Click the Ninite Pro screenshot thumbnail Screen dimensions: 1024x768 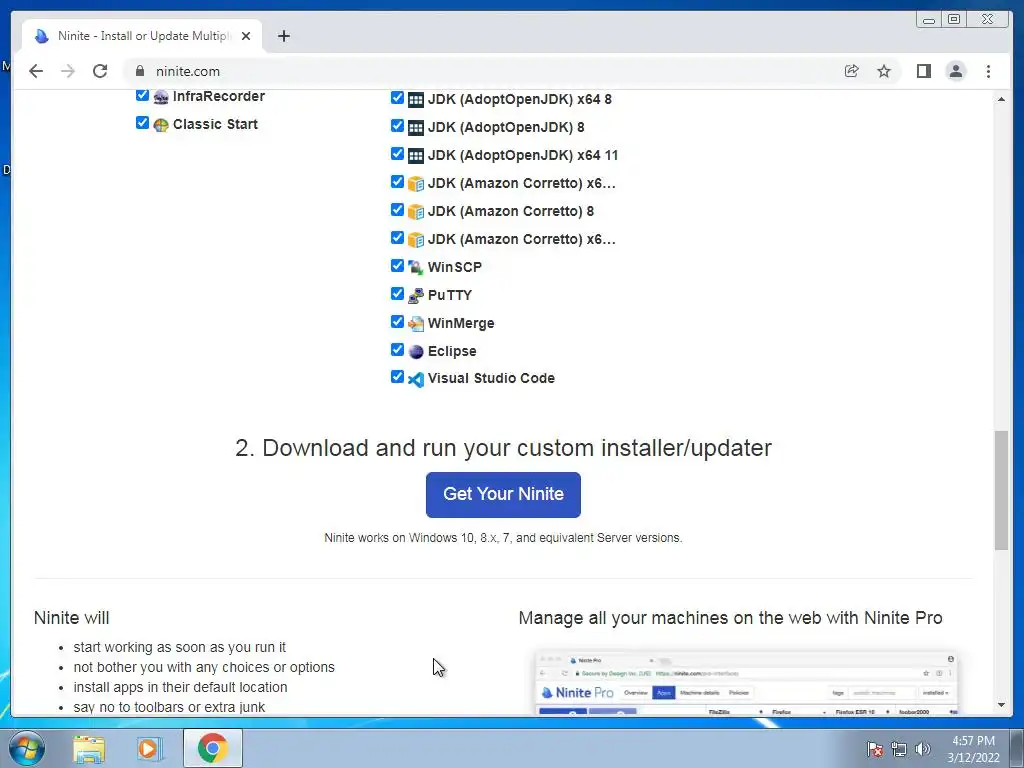point(746,682)
